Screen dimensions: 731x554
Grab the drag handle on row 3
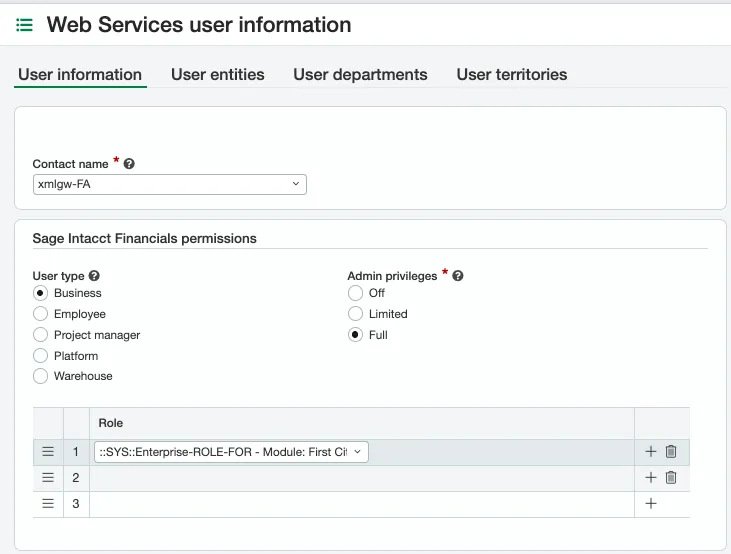pos(48,504)
